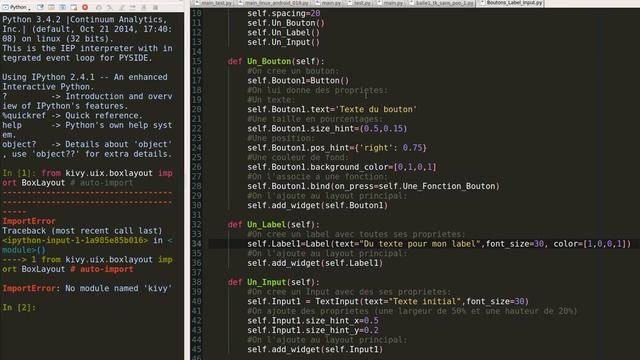Switch to the main_test.py tab

[x=213, y=3]
